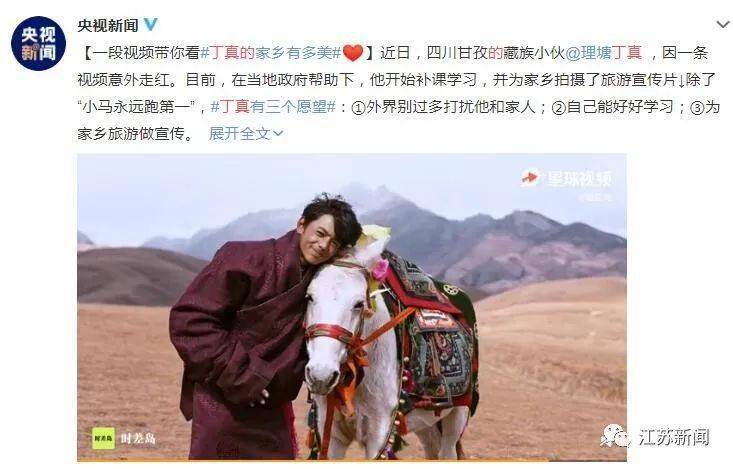The image size is (733, 469).
Task: Click the blue verified V badge
Action: pos(151,24)
